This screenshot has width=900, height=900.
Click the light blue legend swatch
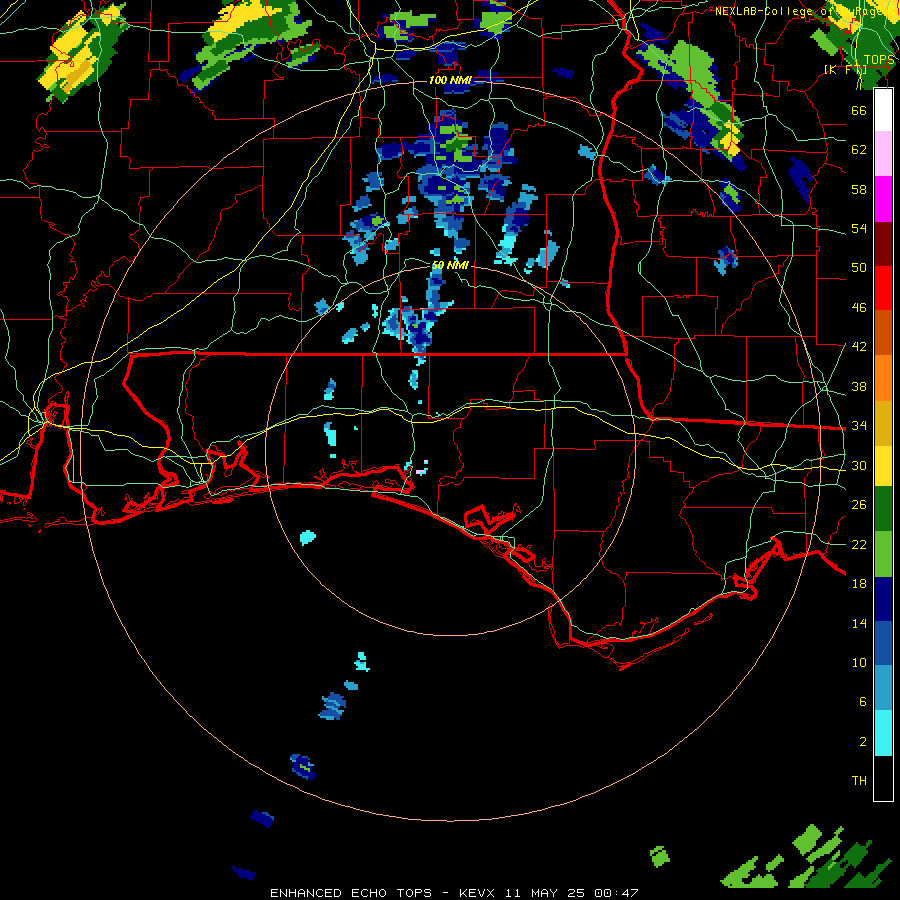point(883,688)
